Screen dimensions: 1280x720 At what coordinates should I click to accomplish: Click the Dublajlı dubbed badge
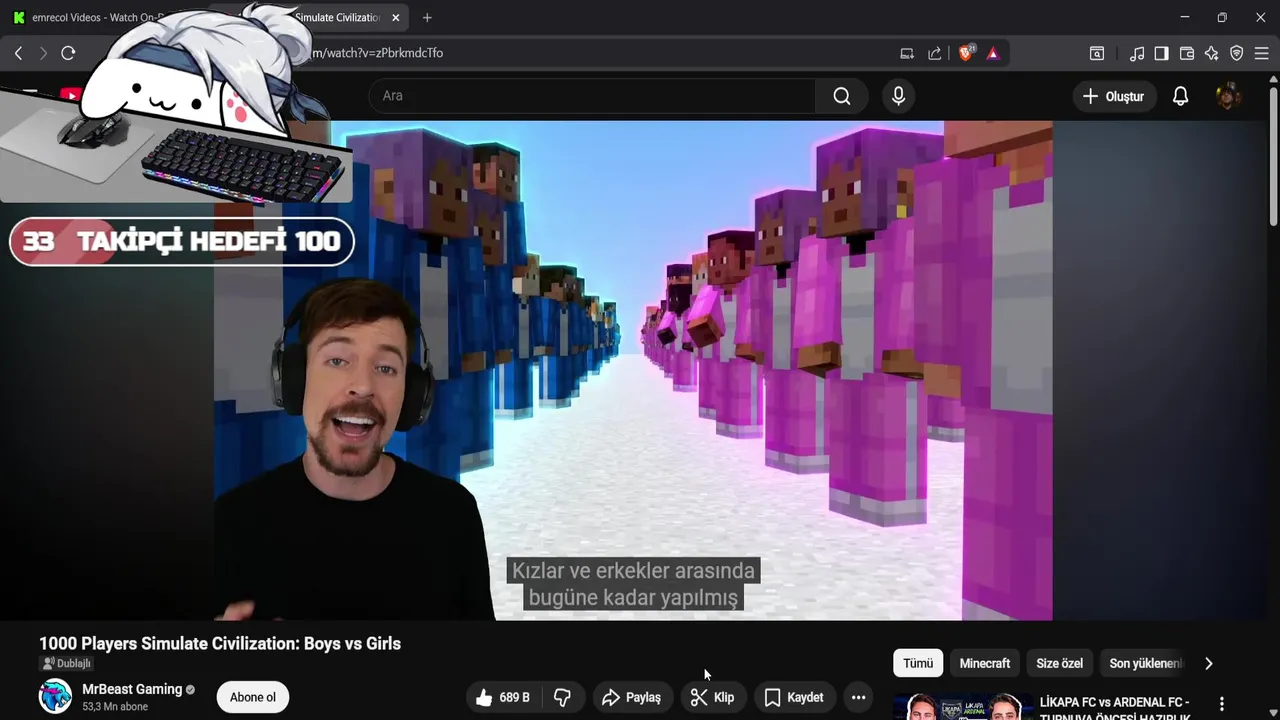point(66,664)
